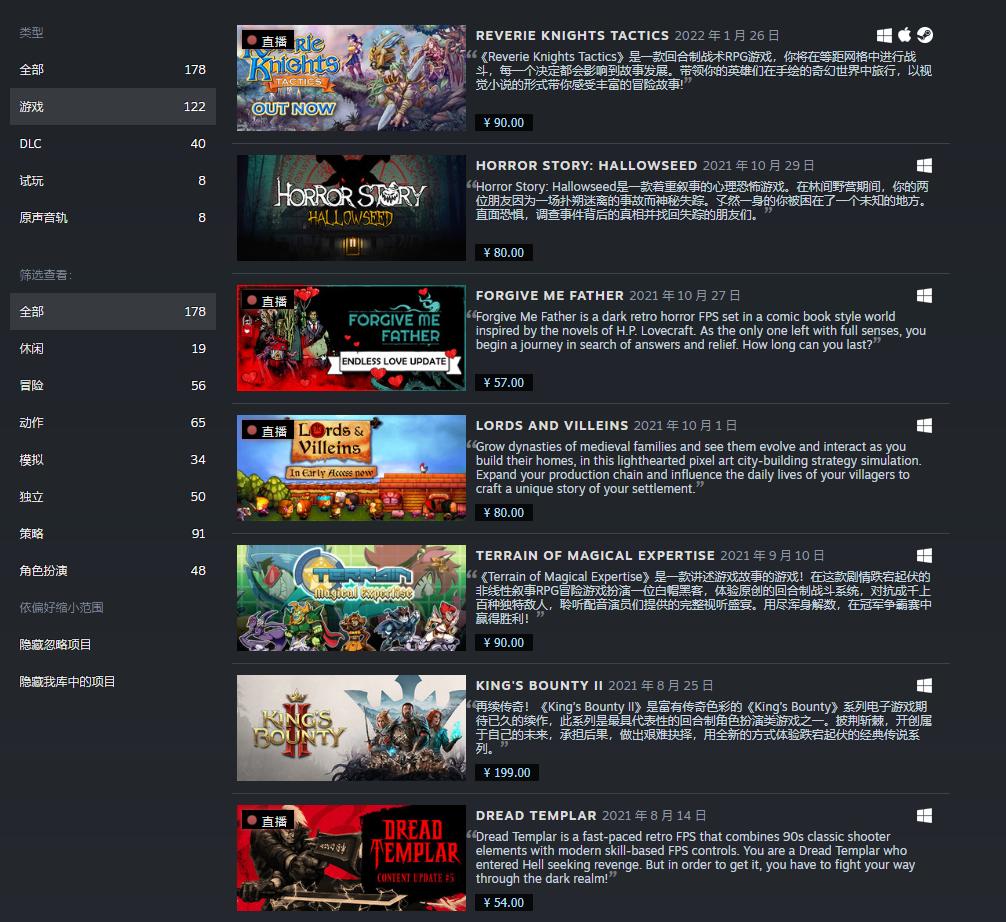Click ¥ 90.00 price of Terrain of Magical Expertise
The width and height of the screenshot is (1006, 922).
pyautogui.click(x=504, y=643)
